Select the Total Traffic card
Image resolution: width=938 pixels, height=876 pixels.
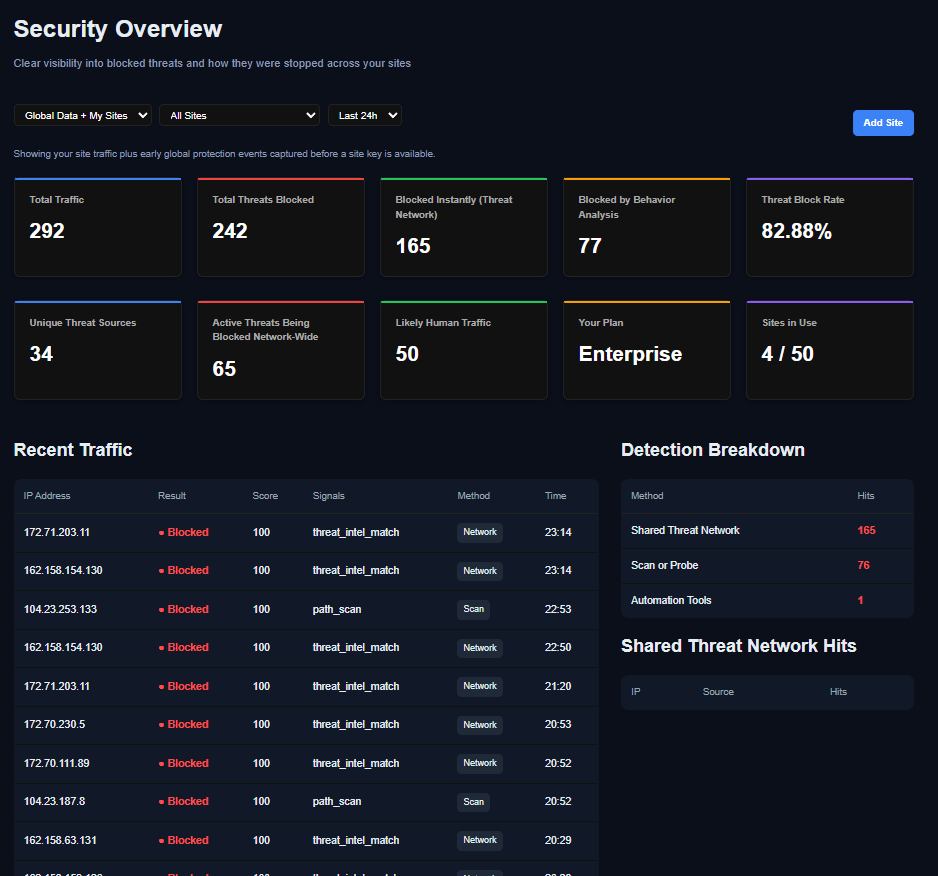pyautogui.click(x=98, y=227)
